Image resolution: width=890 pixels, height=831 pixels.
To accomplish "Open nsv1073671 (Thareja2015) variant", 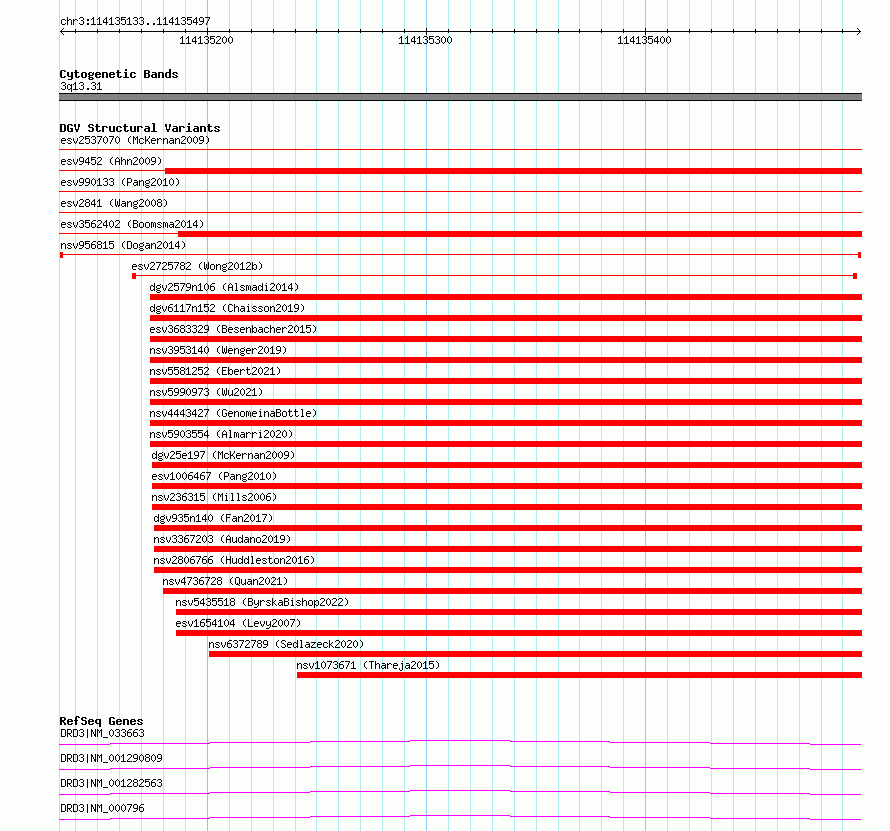I will (368, 665).
